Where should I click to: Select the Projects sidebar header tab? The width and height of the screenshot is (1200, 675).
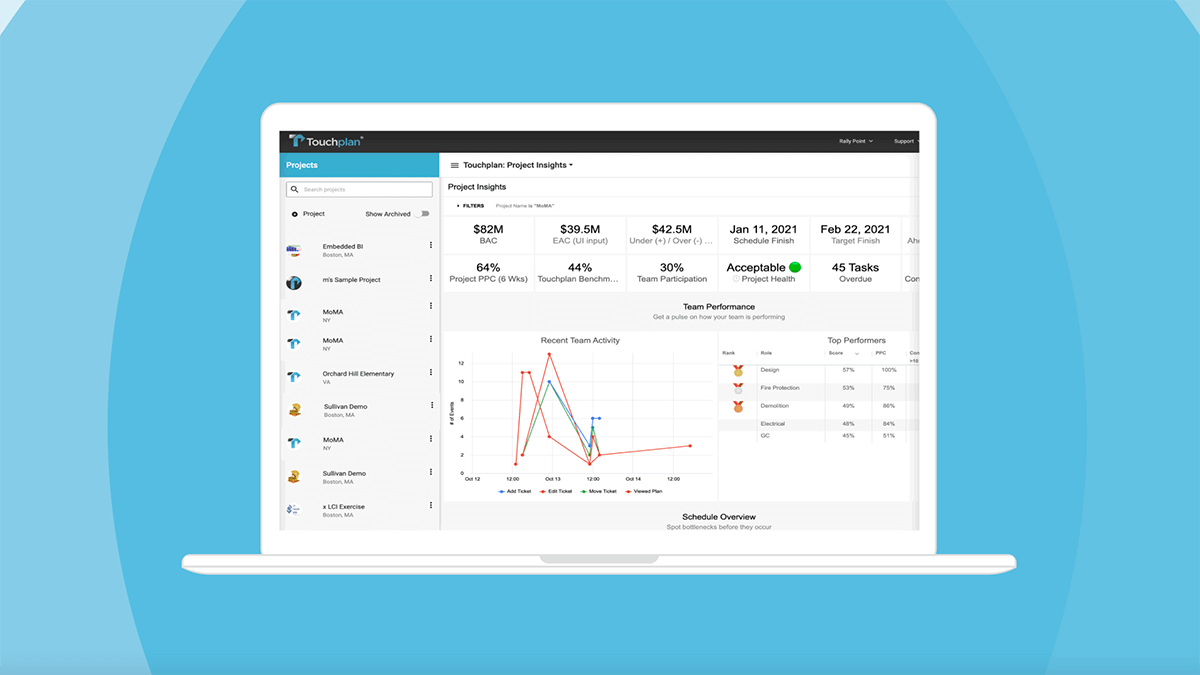click(359, 165)
